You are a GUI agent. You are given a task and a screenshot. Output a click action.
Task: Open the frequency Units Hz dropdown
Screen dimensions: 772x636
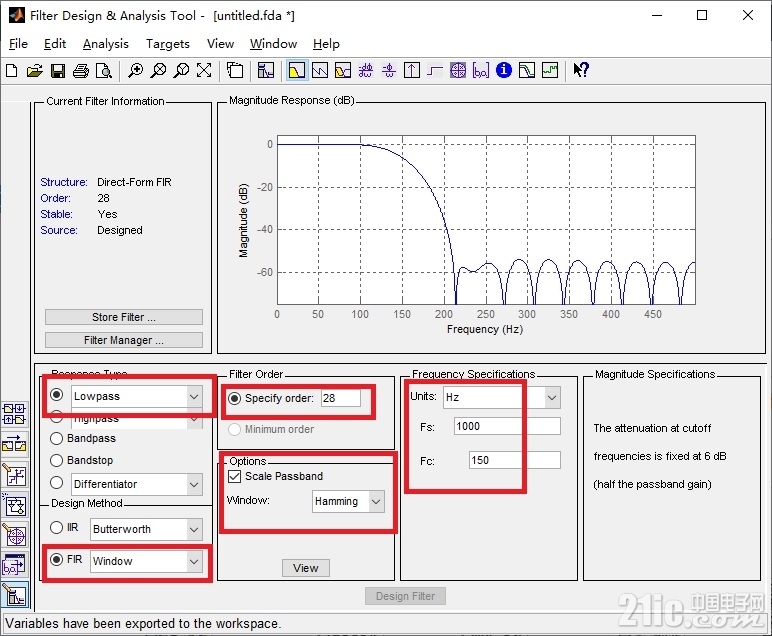pyautogui.click(x=552, y=398)
